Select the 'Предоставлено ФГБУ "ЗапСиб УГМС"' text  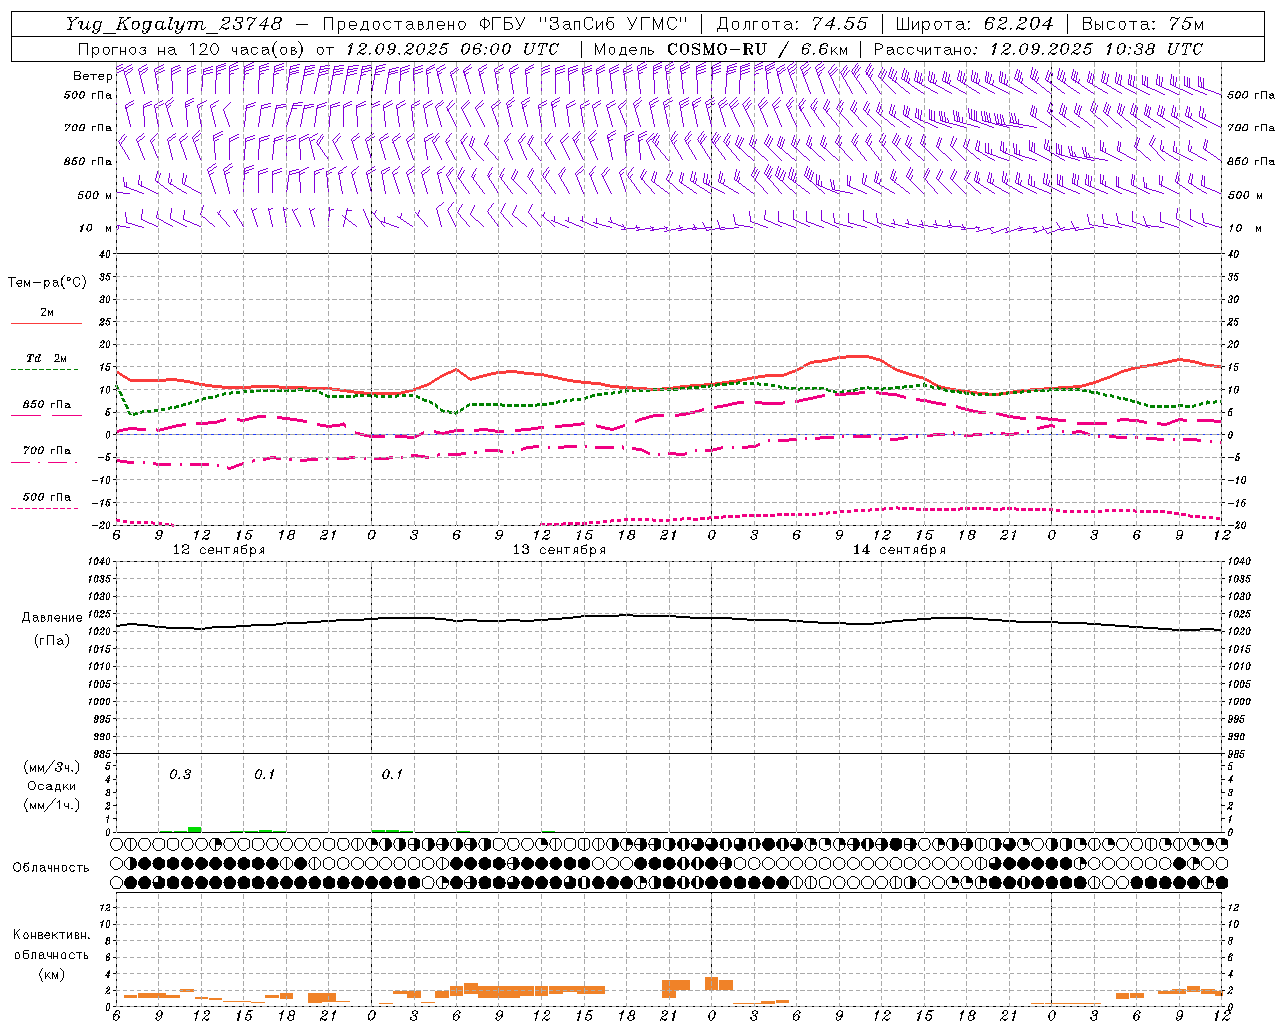pyautogui.click(x=505, y=24)
